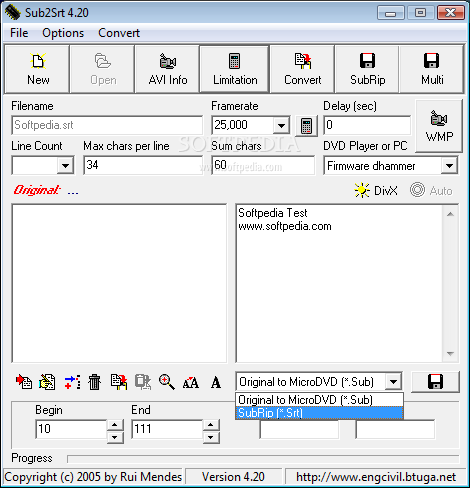
Task: Click the Delay (sec) input field
Action: 367,125
